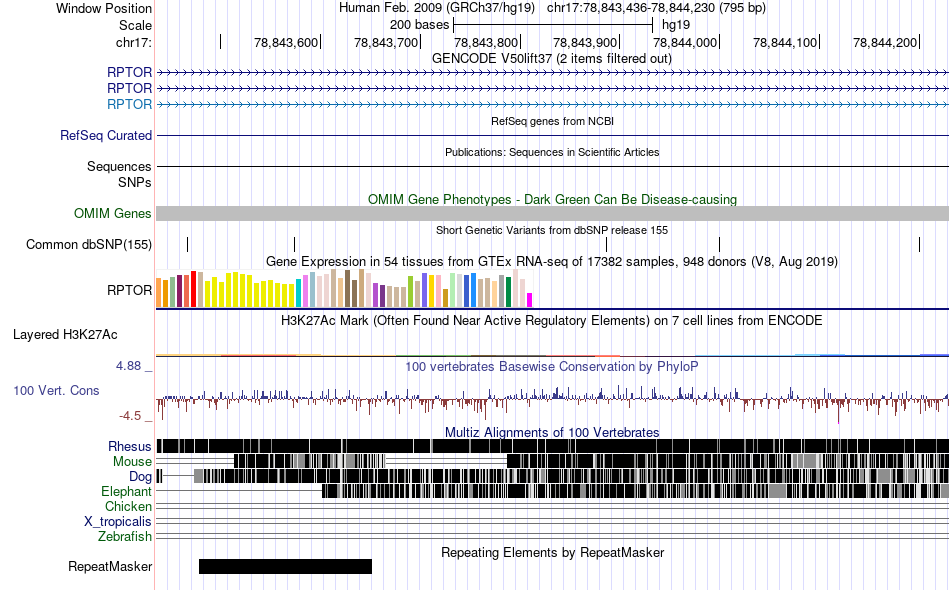Select the dbSNP variant tick just before 78,843,600
950x590 pixels.
click(x=294, y=244)
